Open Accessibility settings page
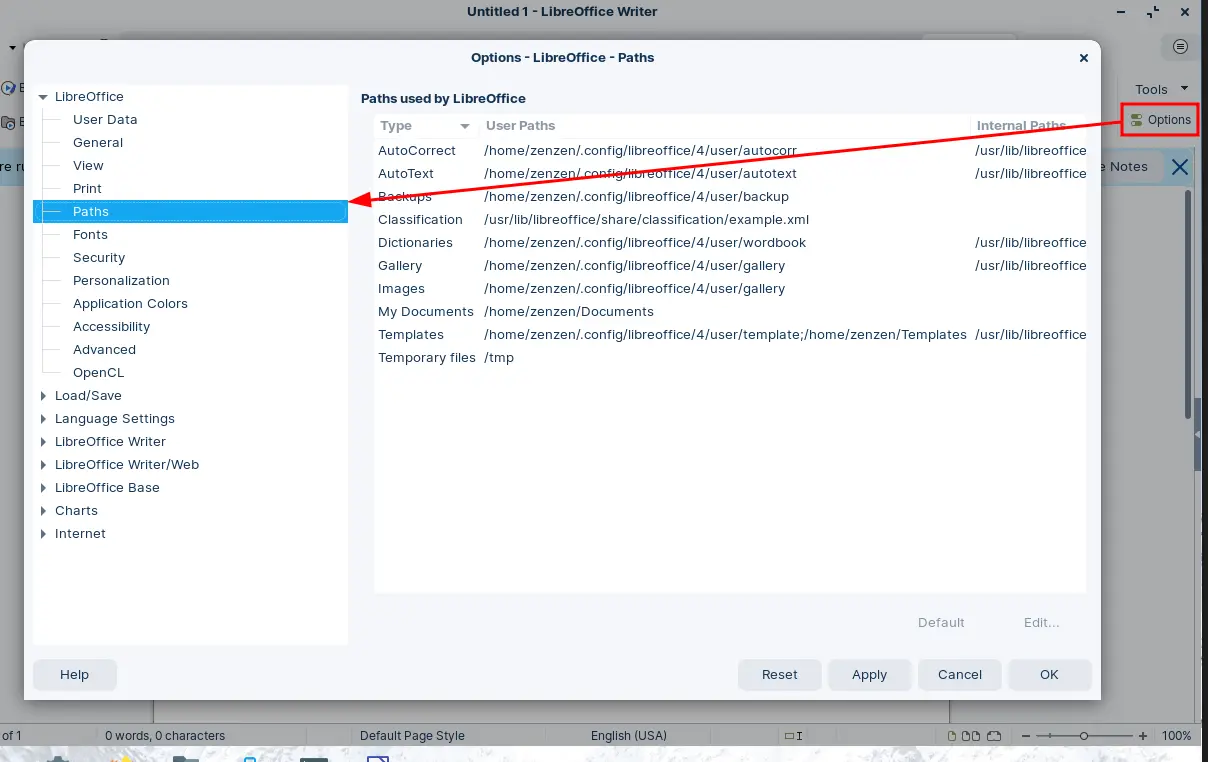 111,327
